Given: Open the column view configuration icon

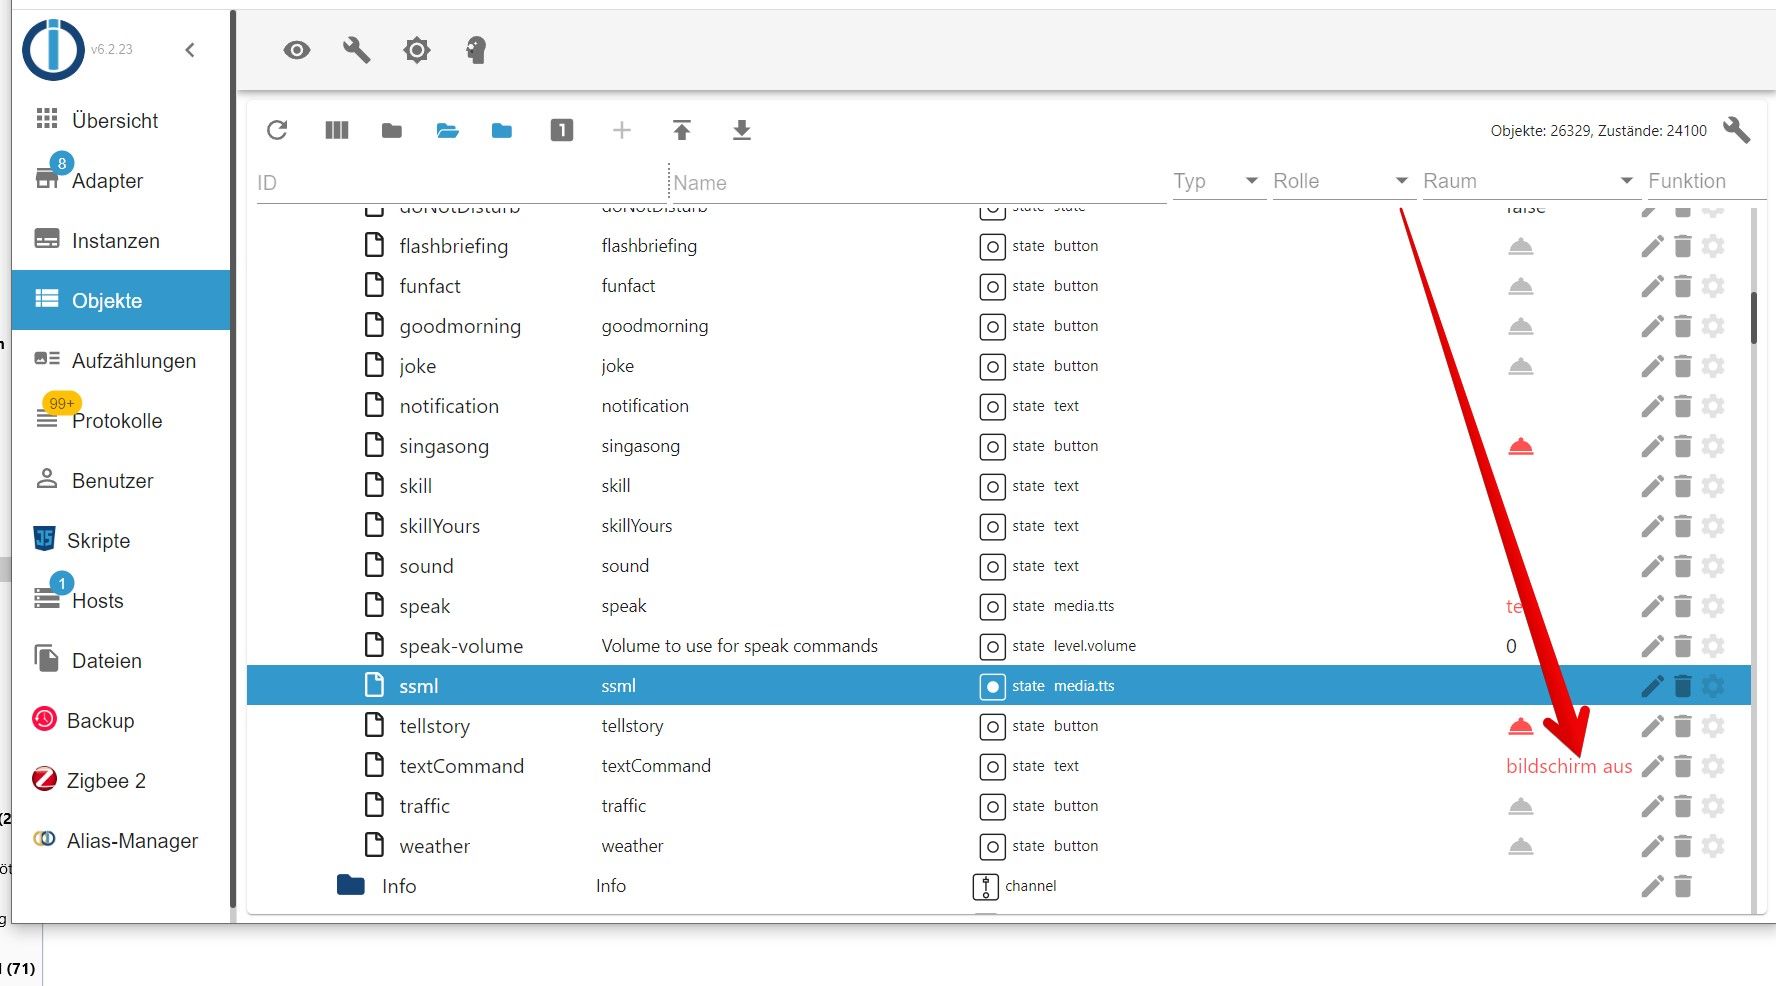Looking at the screenshot, I should (x=337, y=130).
